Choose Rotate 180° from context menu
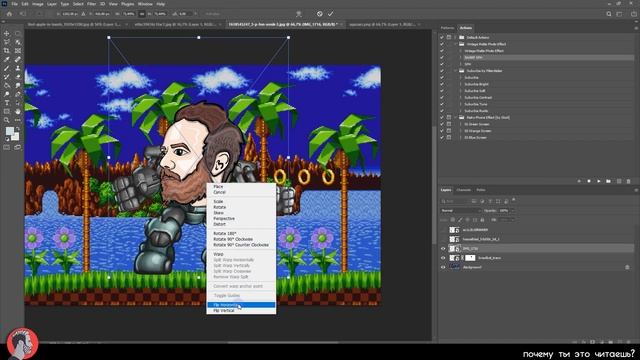The image size is (640, 360). click(x=241, y=233)
